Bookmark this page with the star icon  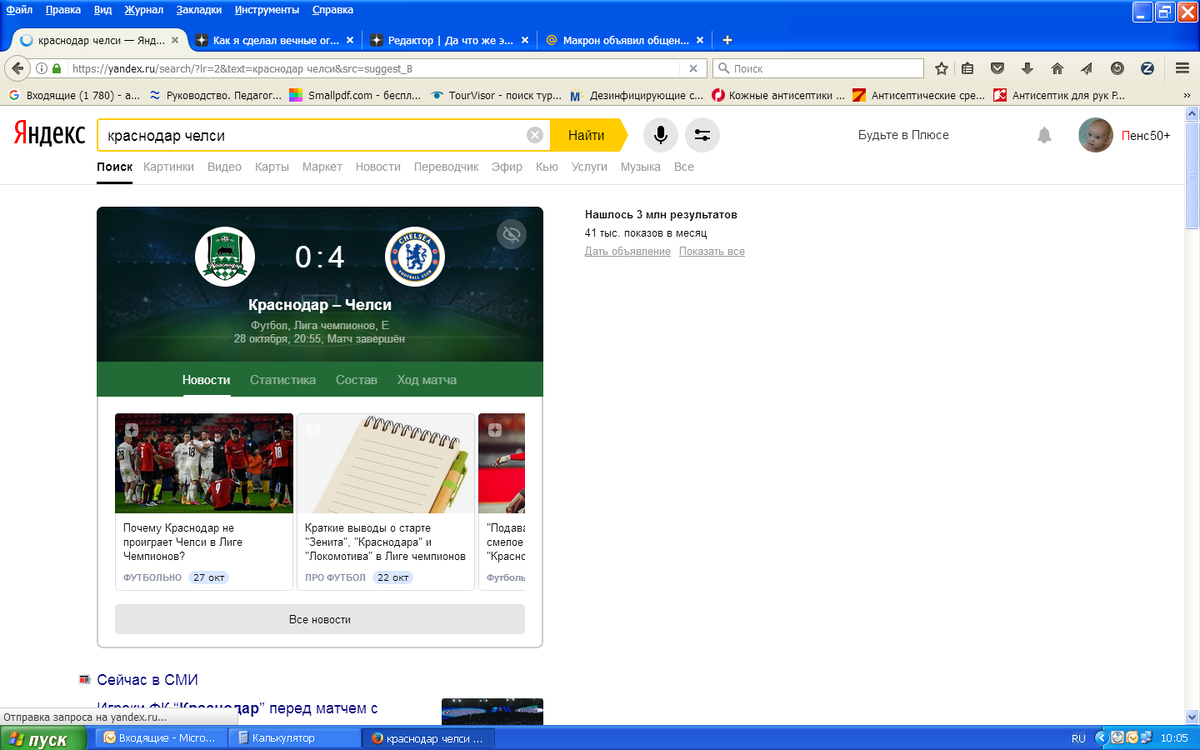pos(941,69)
